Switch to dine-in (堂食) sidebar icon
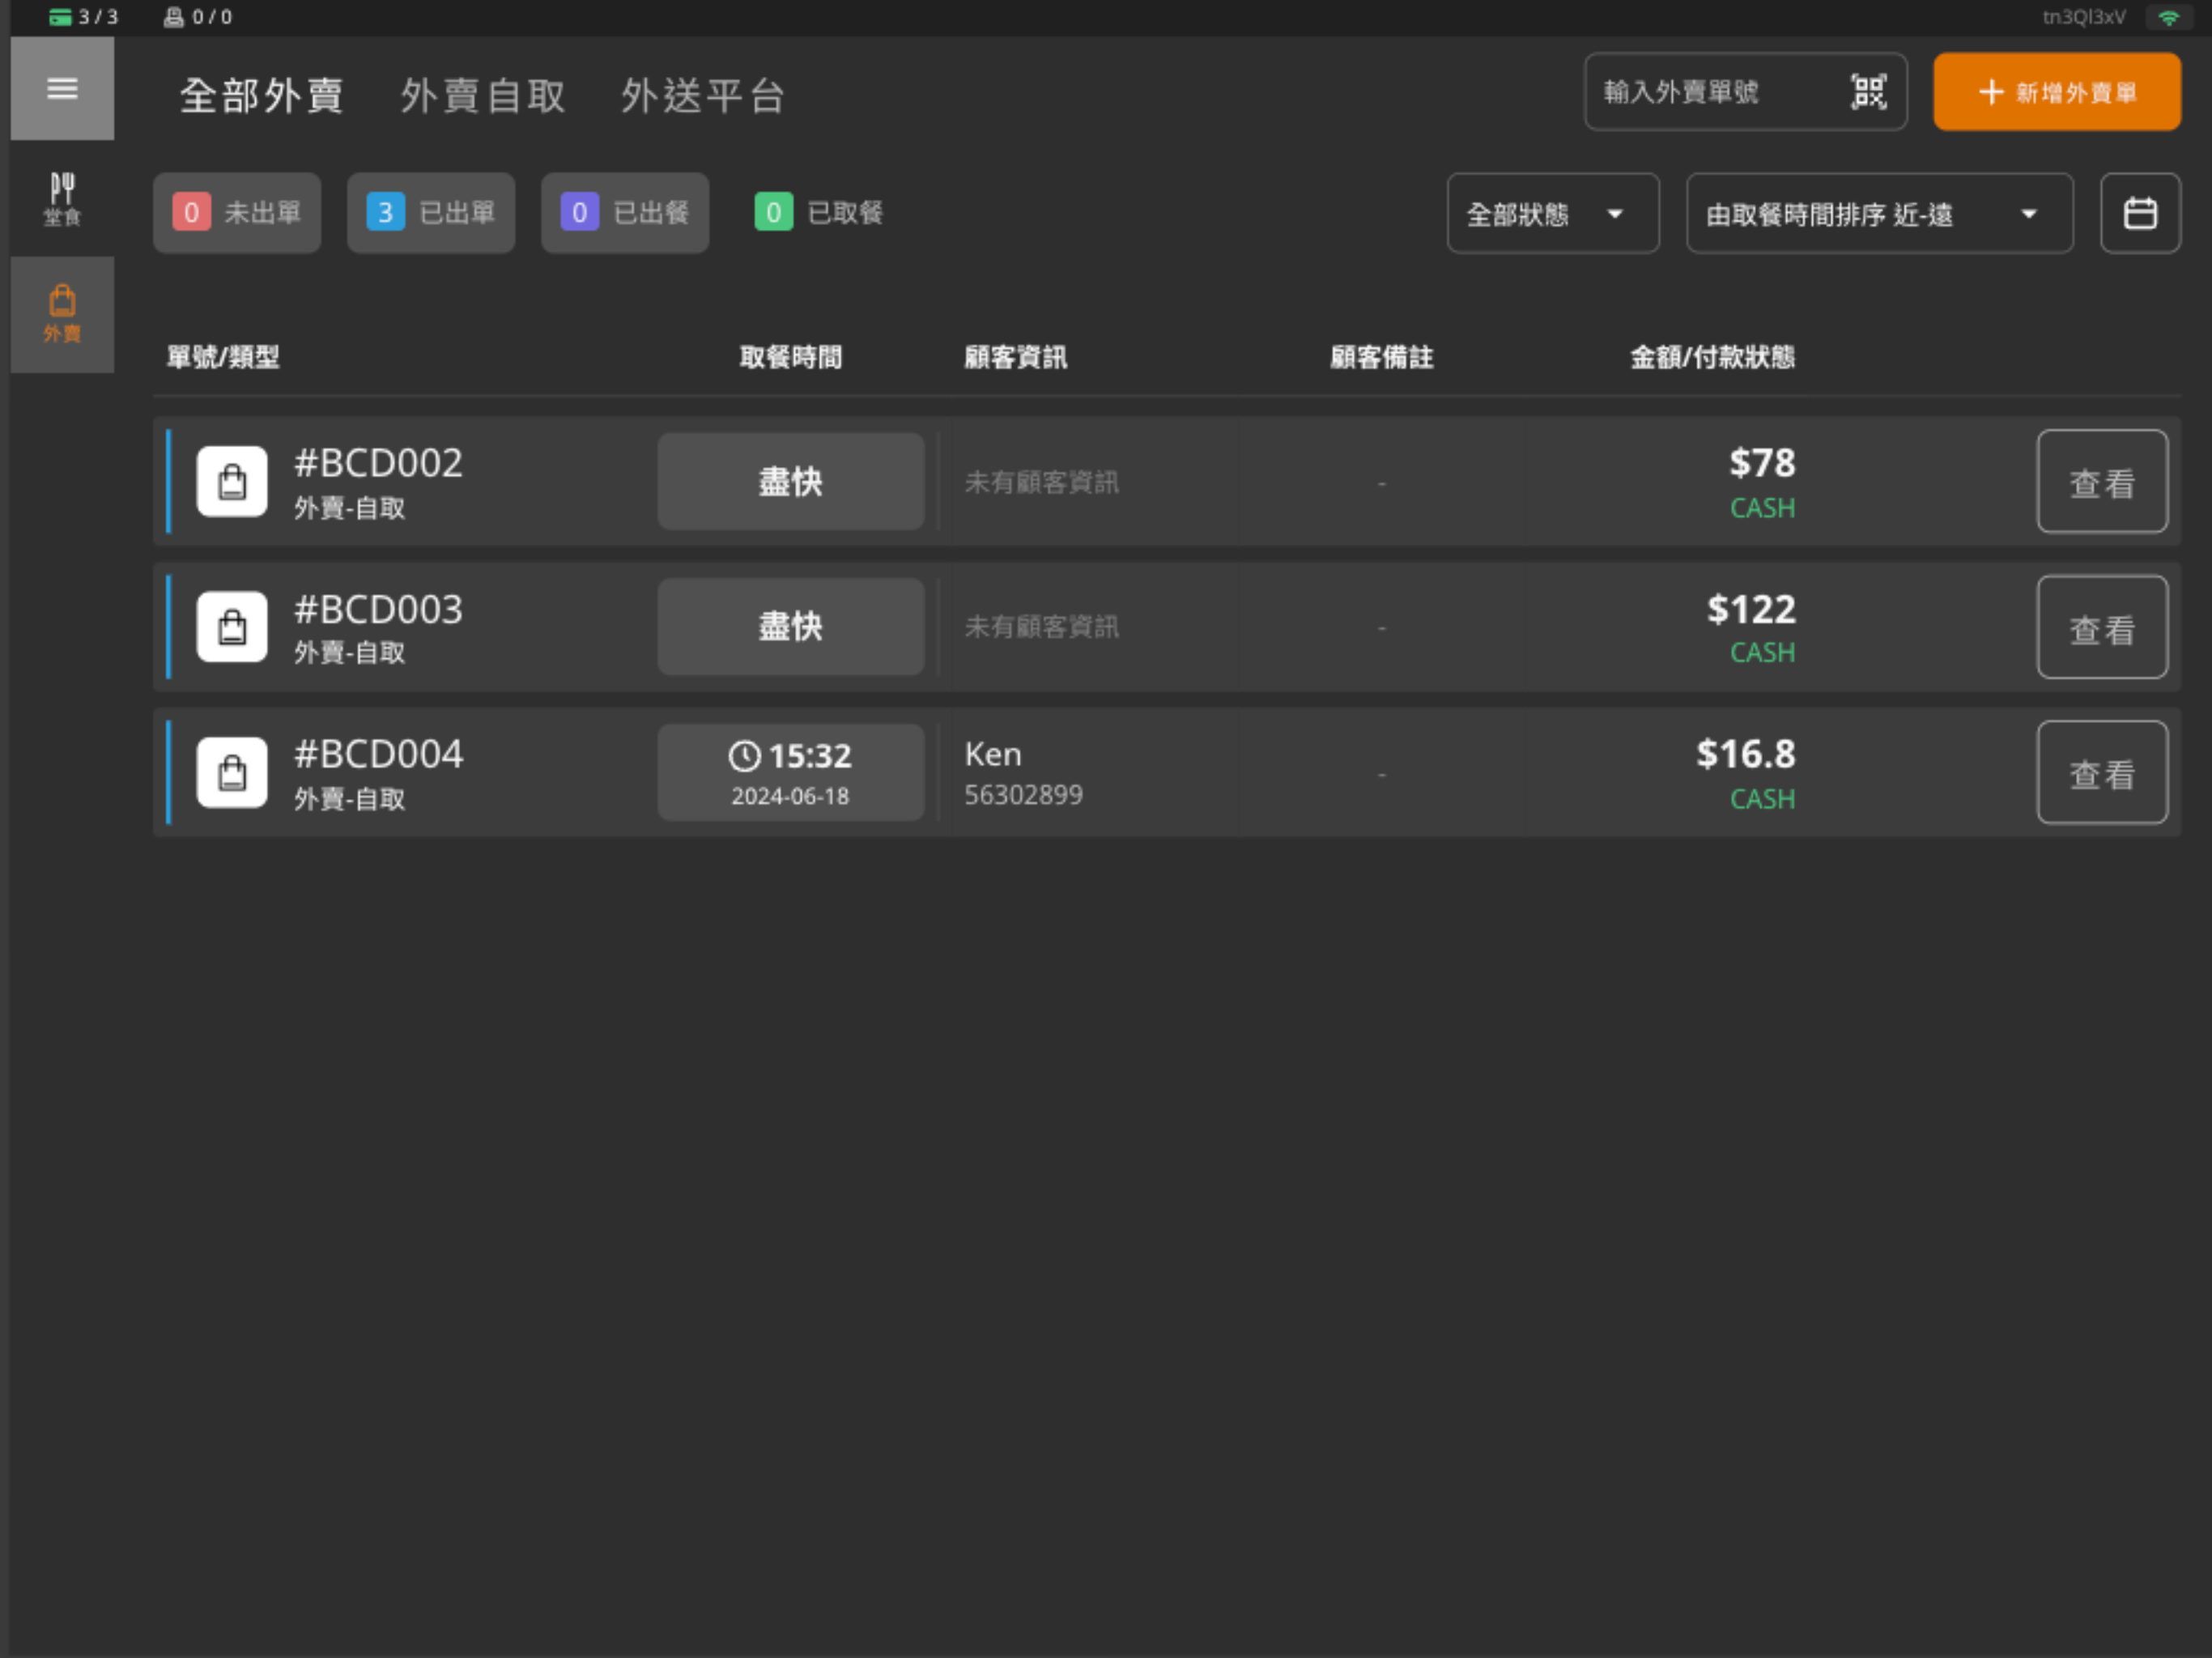2212x1658 pixels. (62, 199)
